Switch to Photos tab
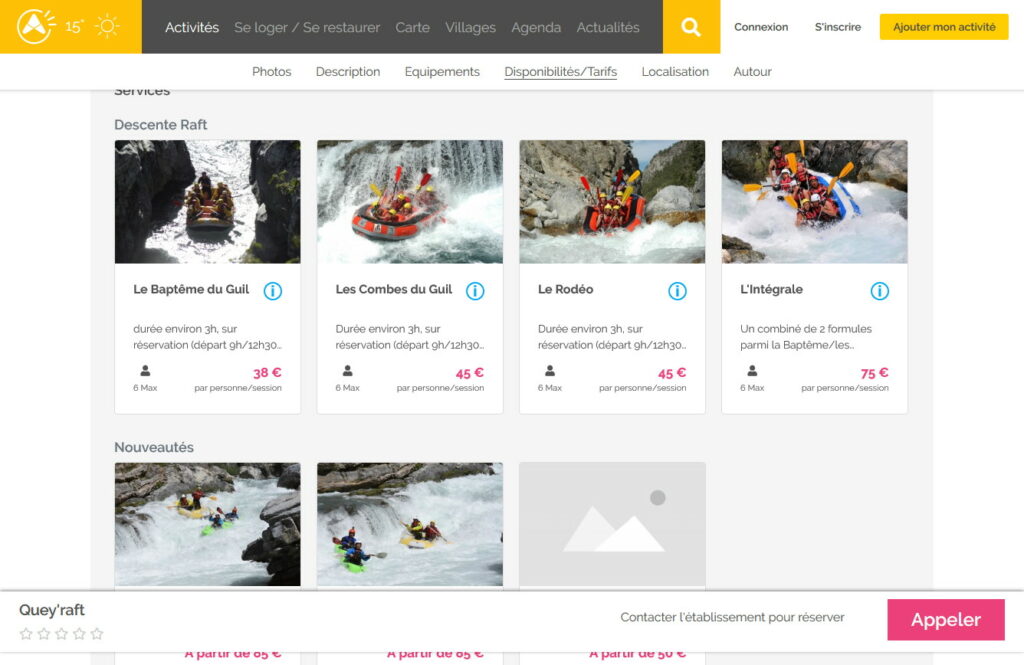The width and height of the screenshot is (1024, 665). pos(272,72)
